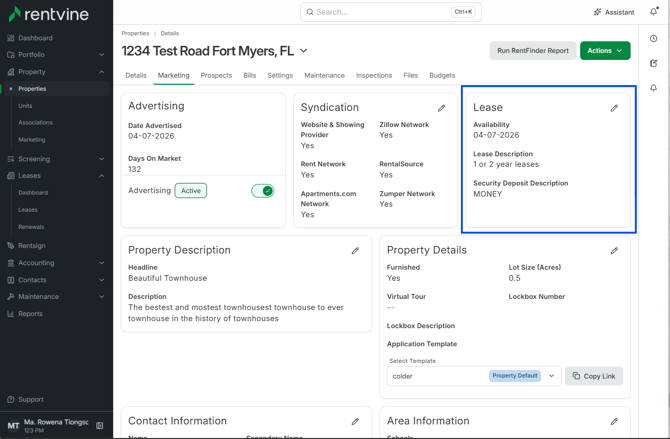The height and width of the screenshot is (439, 670).
Task: Edit the Property Description card
Action: [x=355, y=250]
